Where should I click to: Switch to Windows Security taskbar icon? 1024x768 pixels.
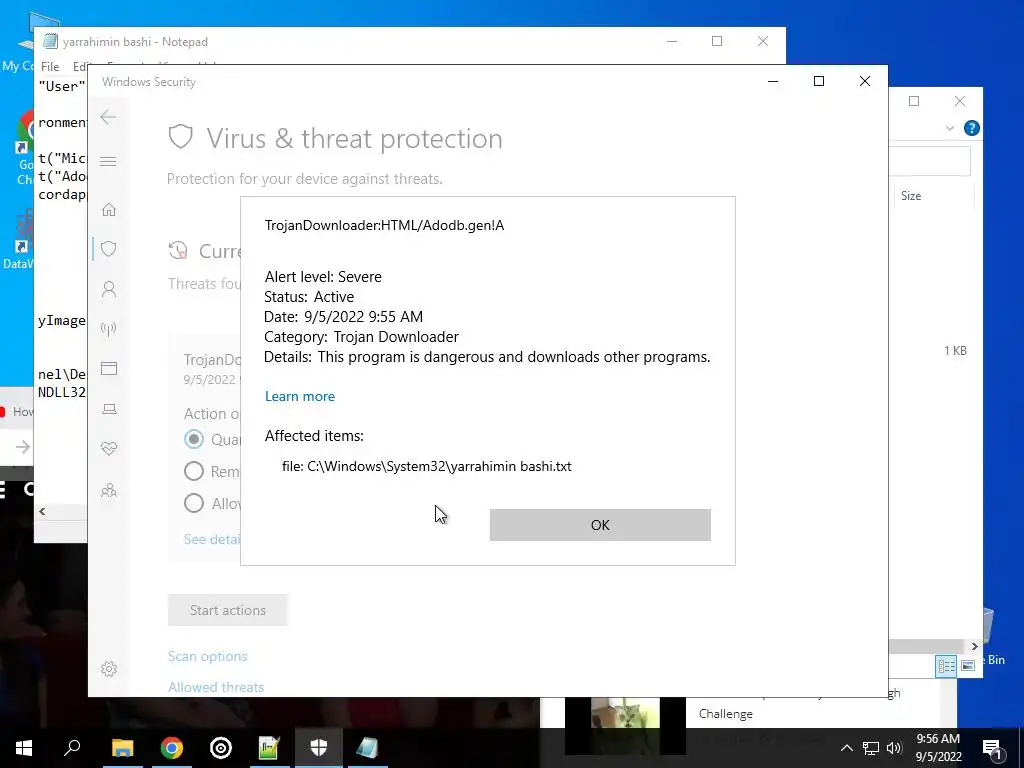pyautogui.click(x=319, y=748)
